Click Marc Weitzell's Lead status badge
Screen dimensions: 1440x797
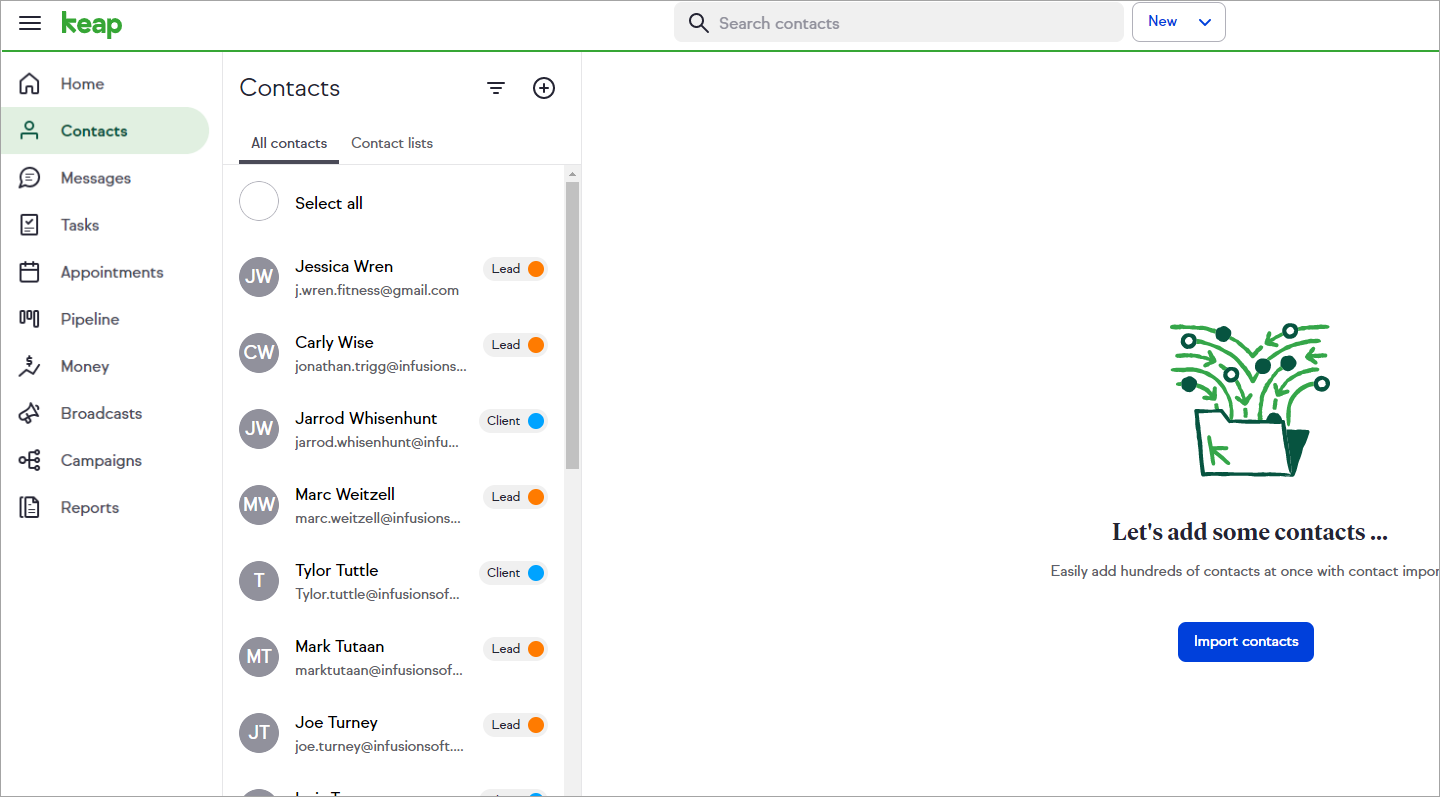coord(515,497)
